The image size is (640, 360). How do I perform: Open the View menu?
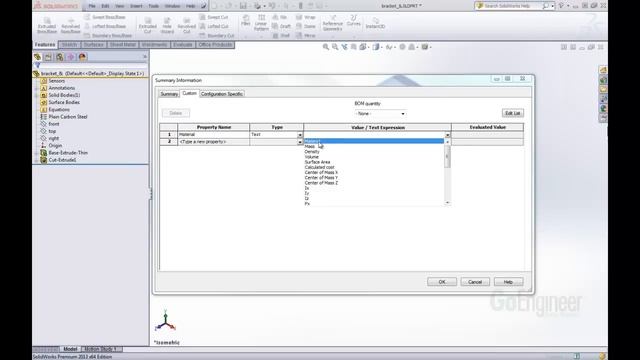pyautogui.click(x=120, y=6)
